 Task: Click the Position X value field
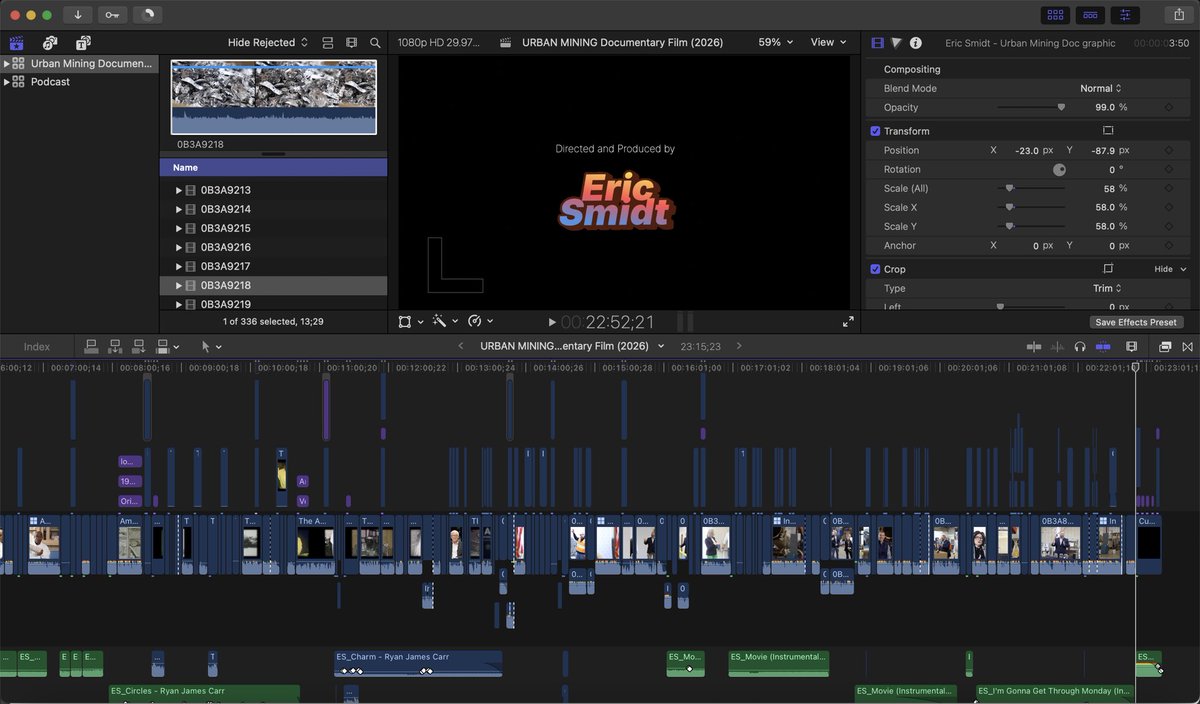click(1026, 150)
